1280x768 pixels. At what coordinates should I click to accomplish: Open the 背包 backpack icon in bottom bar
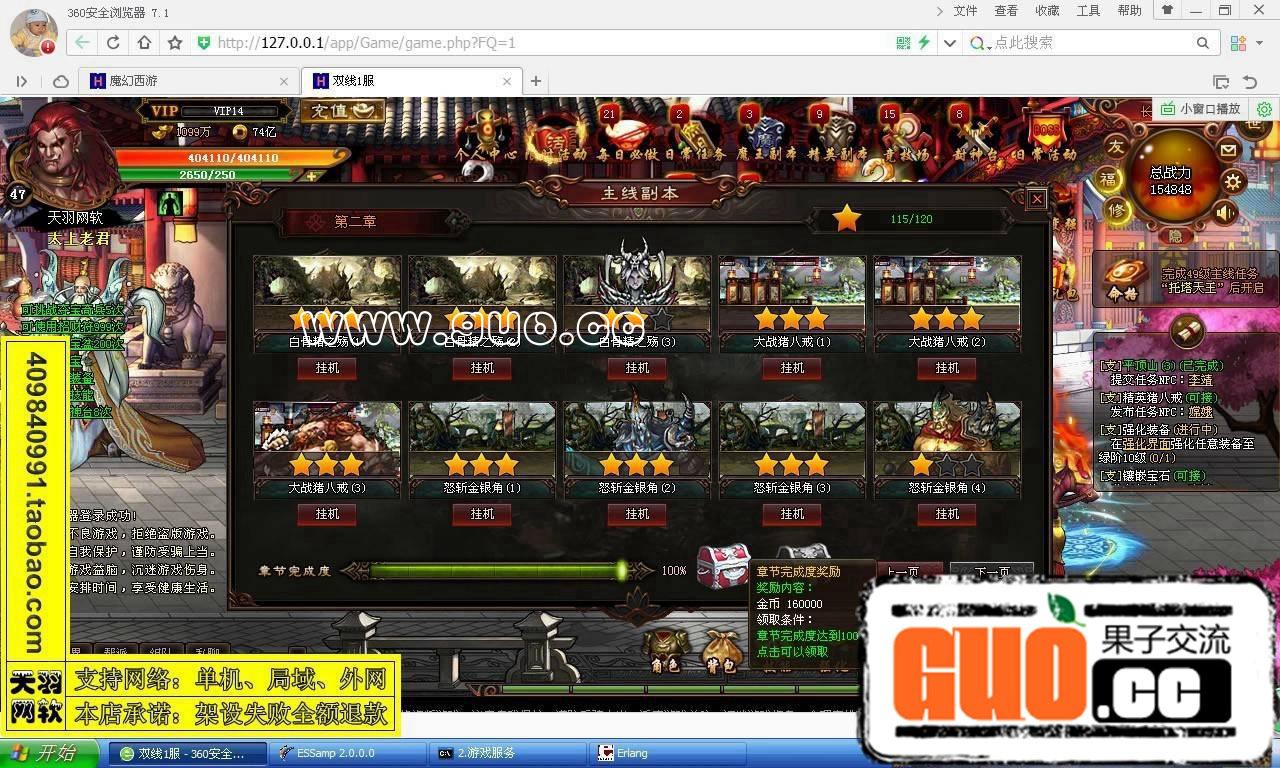click(721, 651)
